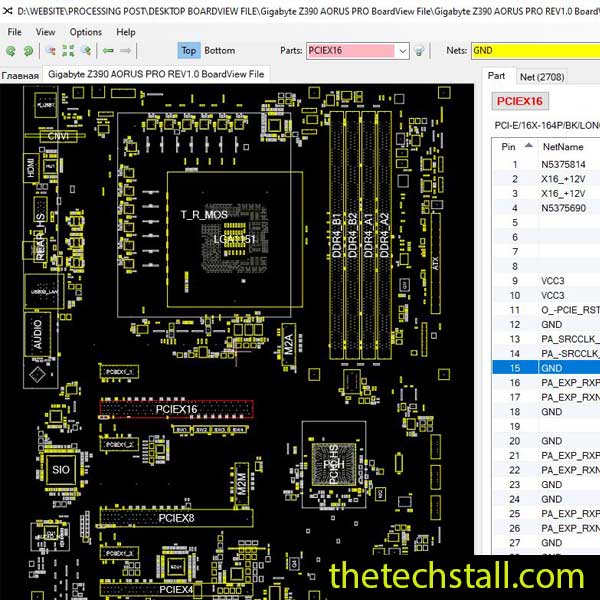Image resolution: width=600 pixels, height=600 pixels.
Task: Open the View menu
Action: (x=46, y=32)
